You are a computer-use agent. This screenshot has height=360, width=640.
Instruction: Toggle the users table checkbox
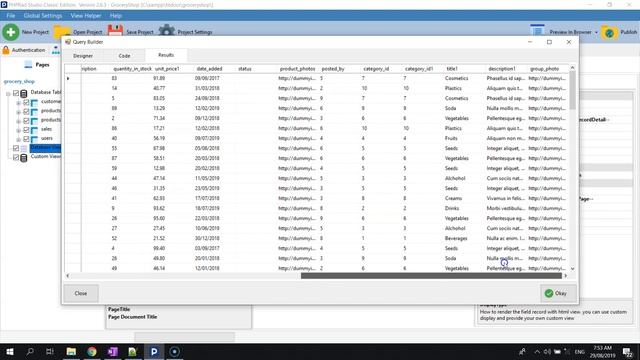coord(26,139)
